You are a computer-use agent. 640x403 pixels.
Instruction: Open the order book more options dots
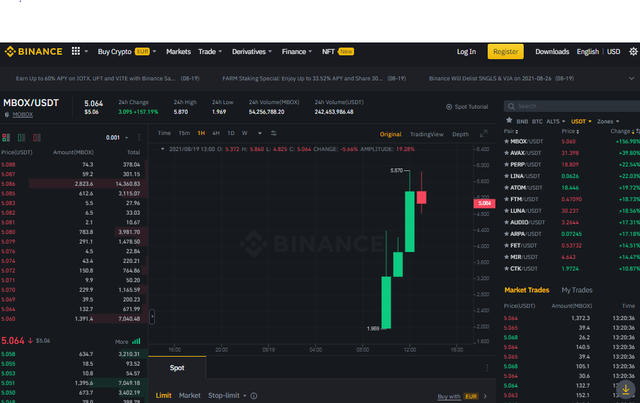(x=139, y=138)
